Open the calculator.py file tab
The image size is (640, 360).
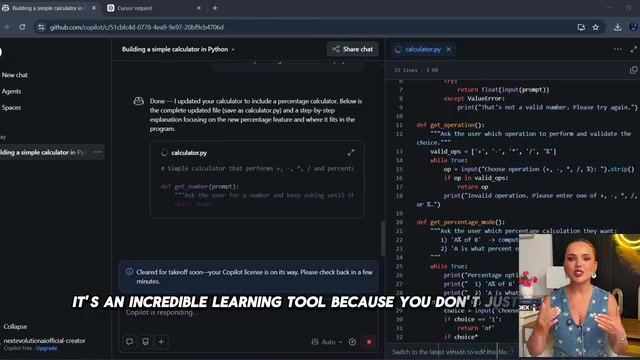tap(423, 49)
